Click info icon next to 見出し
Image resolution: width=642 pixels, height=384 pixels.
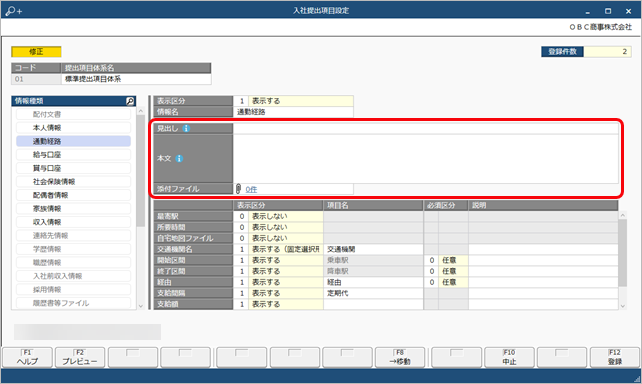tap(186, 129)
